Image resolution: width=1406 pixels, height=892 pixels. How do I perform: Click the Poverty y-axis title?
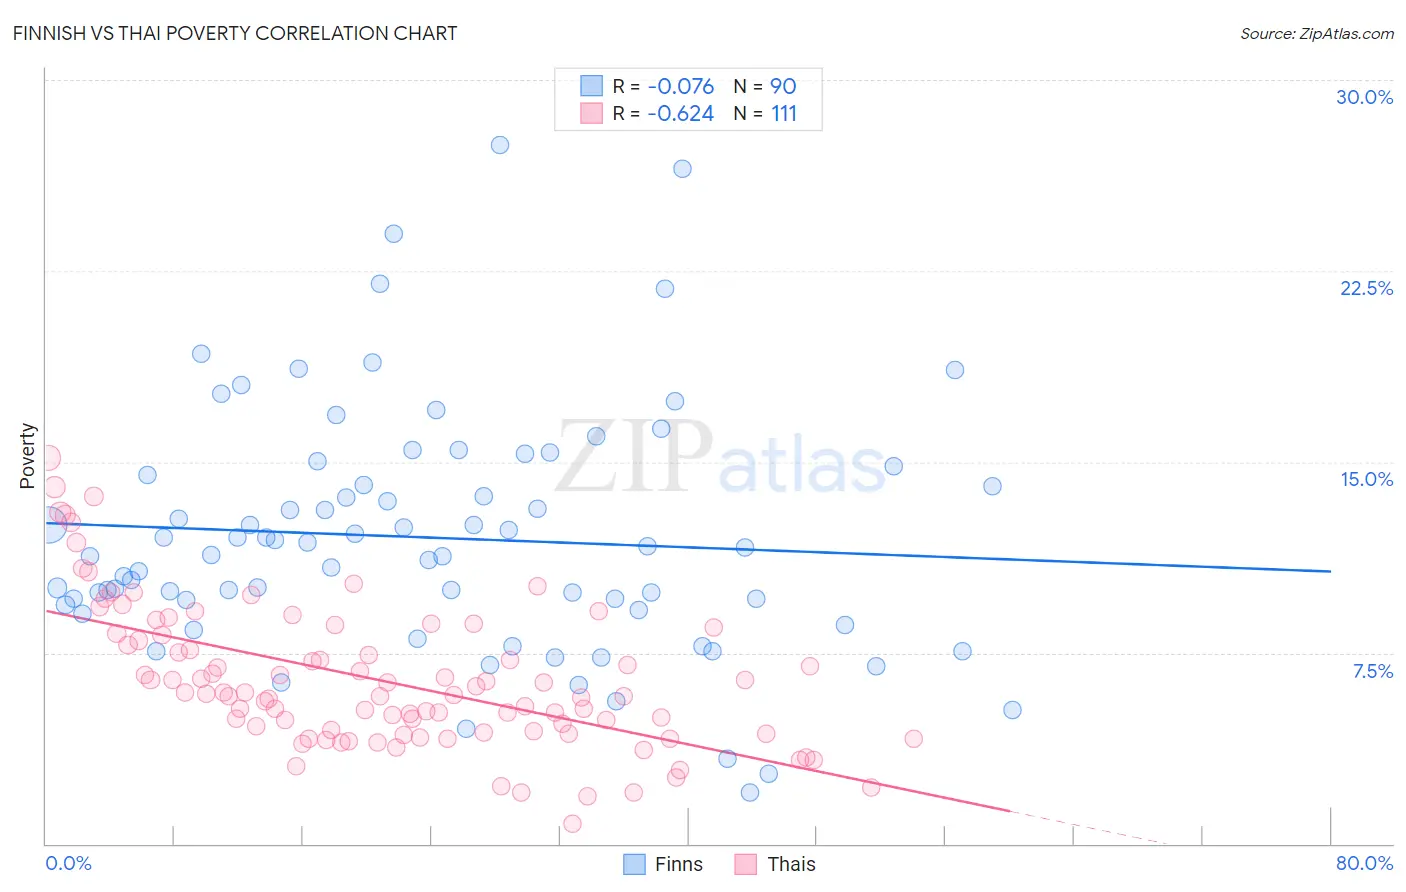coord(27,456)
